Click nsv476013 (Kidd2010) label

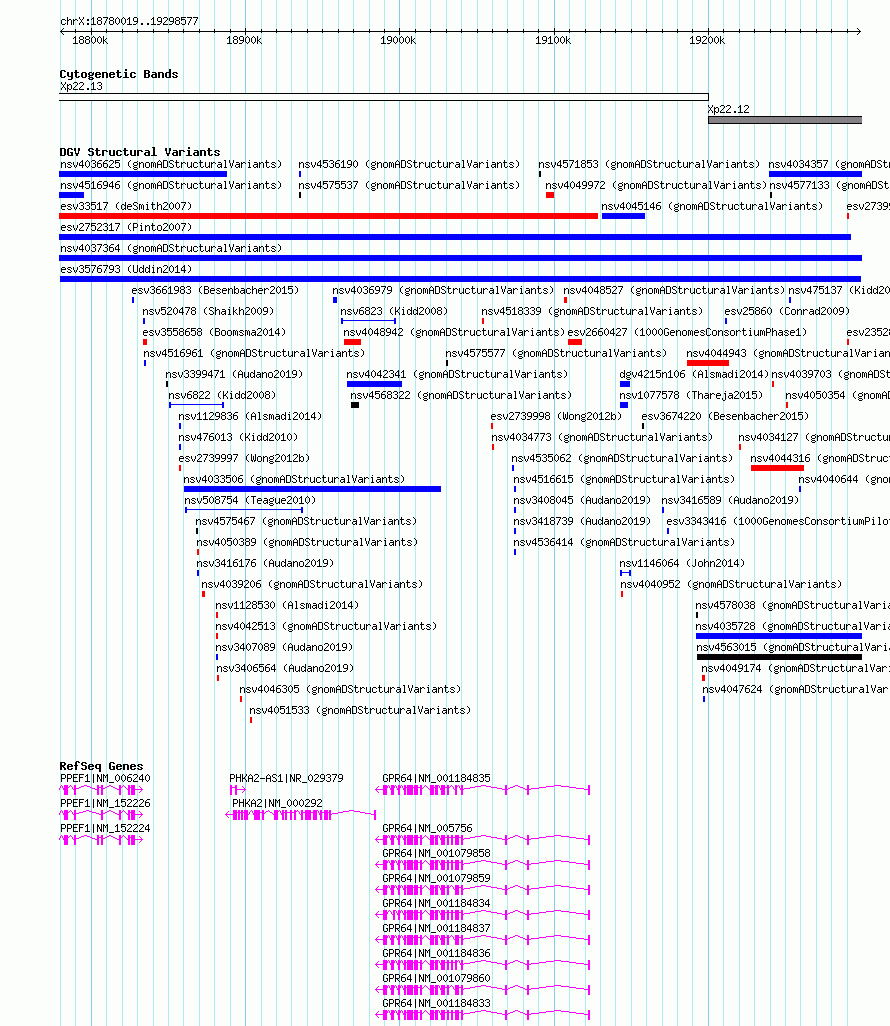coord(238,436)
